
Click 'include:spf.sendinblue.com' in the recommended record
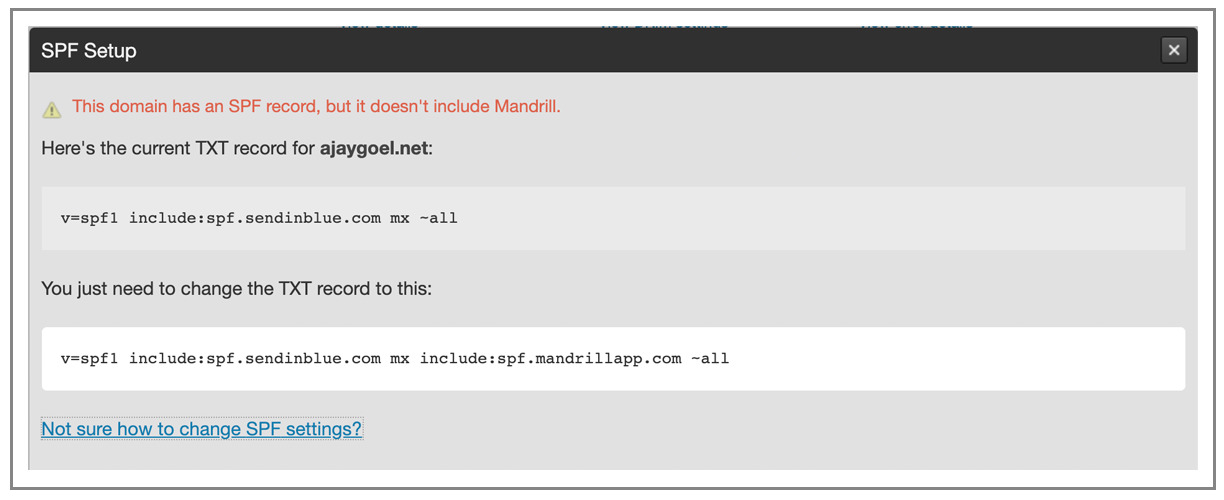[x=255, y=358]
